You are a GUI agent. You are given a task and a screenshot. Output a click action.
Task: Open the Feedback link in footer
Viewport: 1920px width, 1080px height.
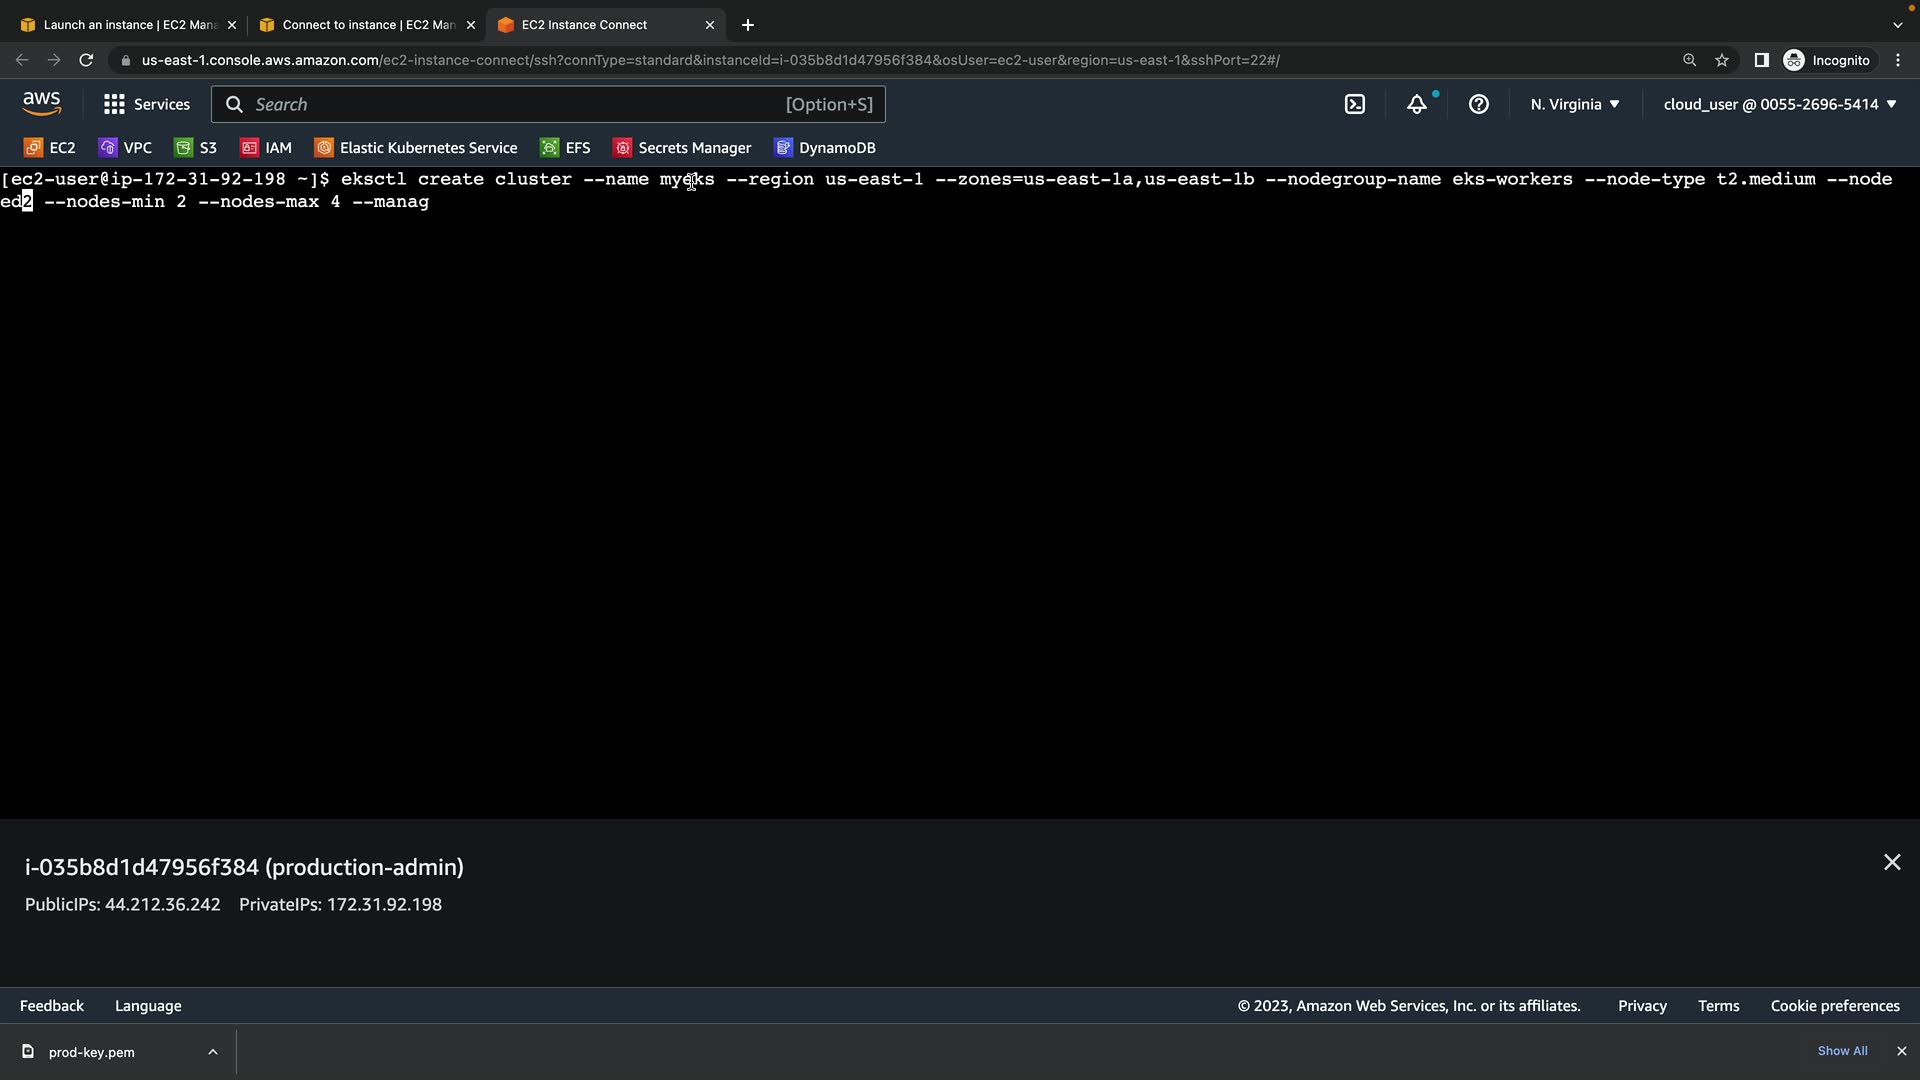[x=52, y=1006]
